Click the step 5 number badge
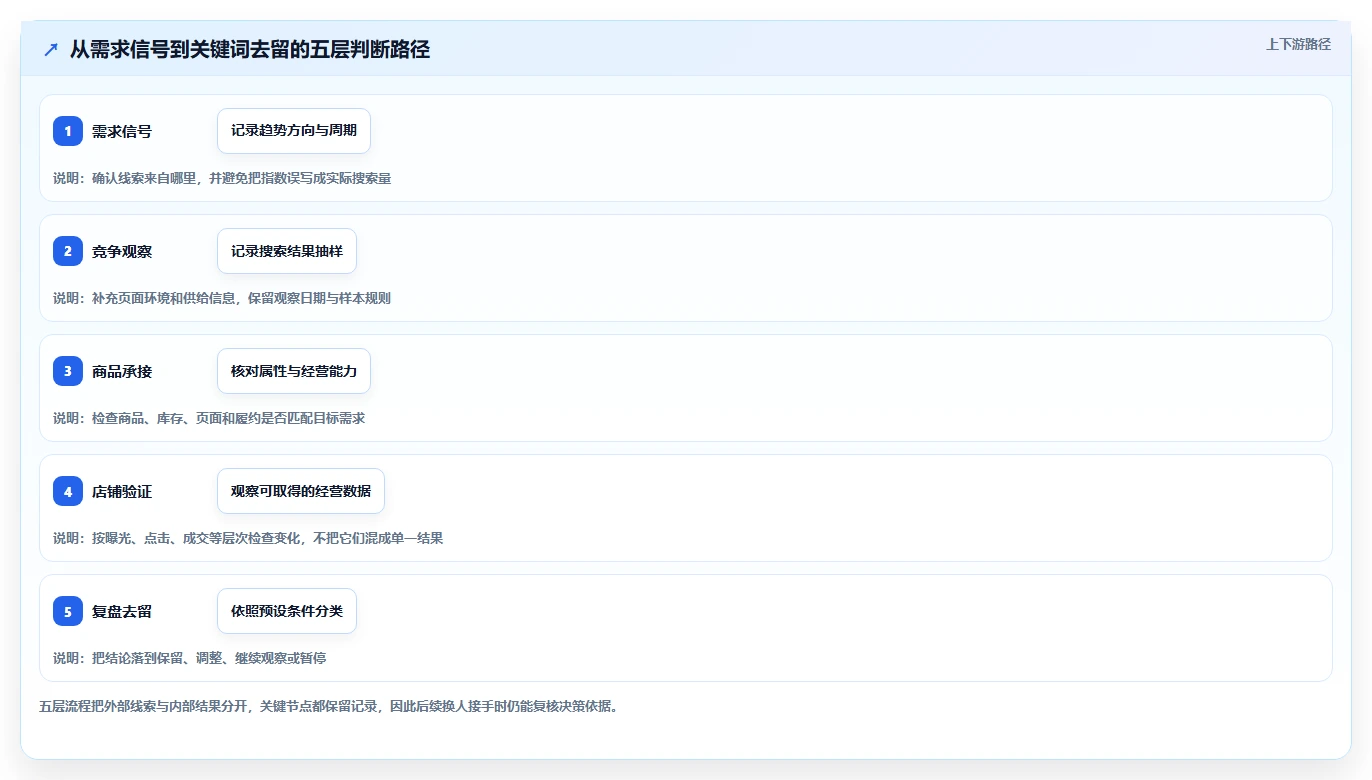This screenshot has height=780, width=1372. tap(68, 611)
